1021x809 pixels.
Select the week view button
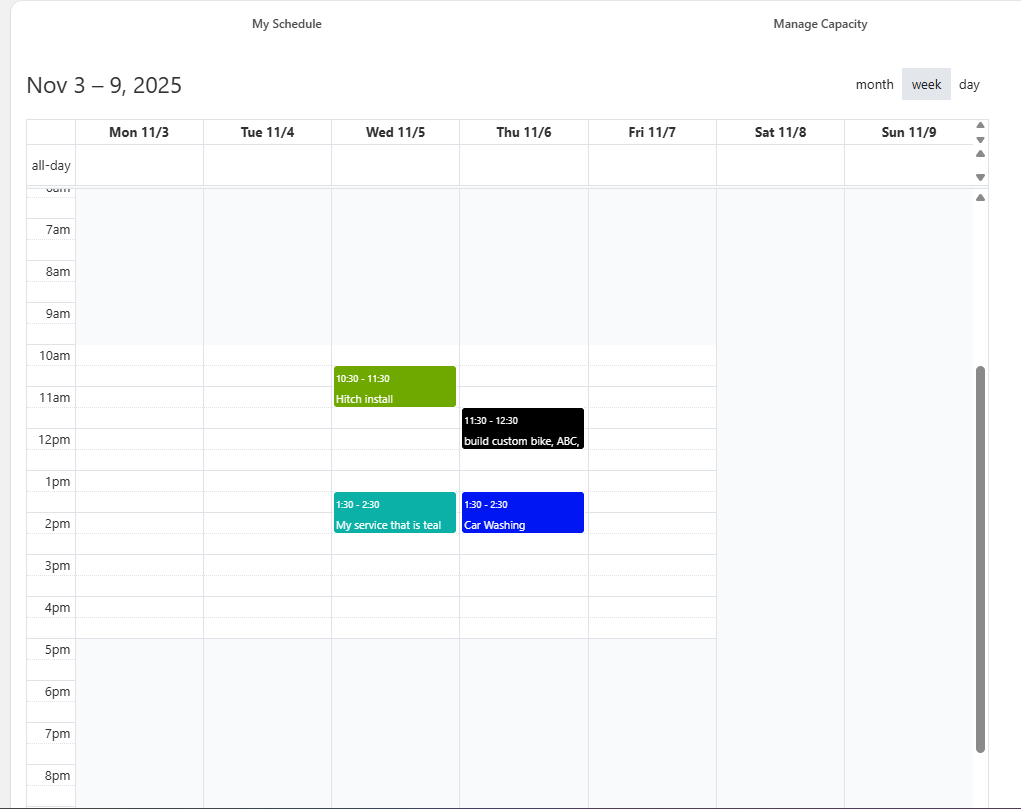[926, 85]
